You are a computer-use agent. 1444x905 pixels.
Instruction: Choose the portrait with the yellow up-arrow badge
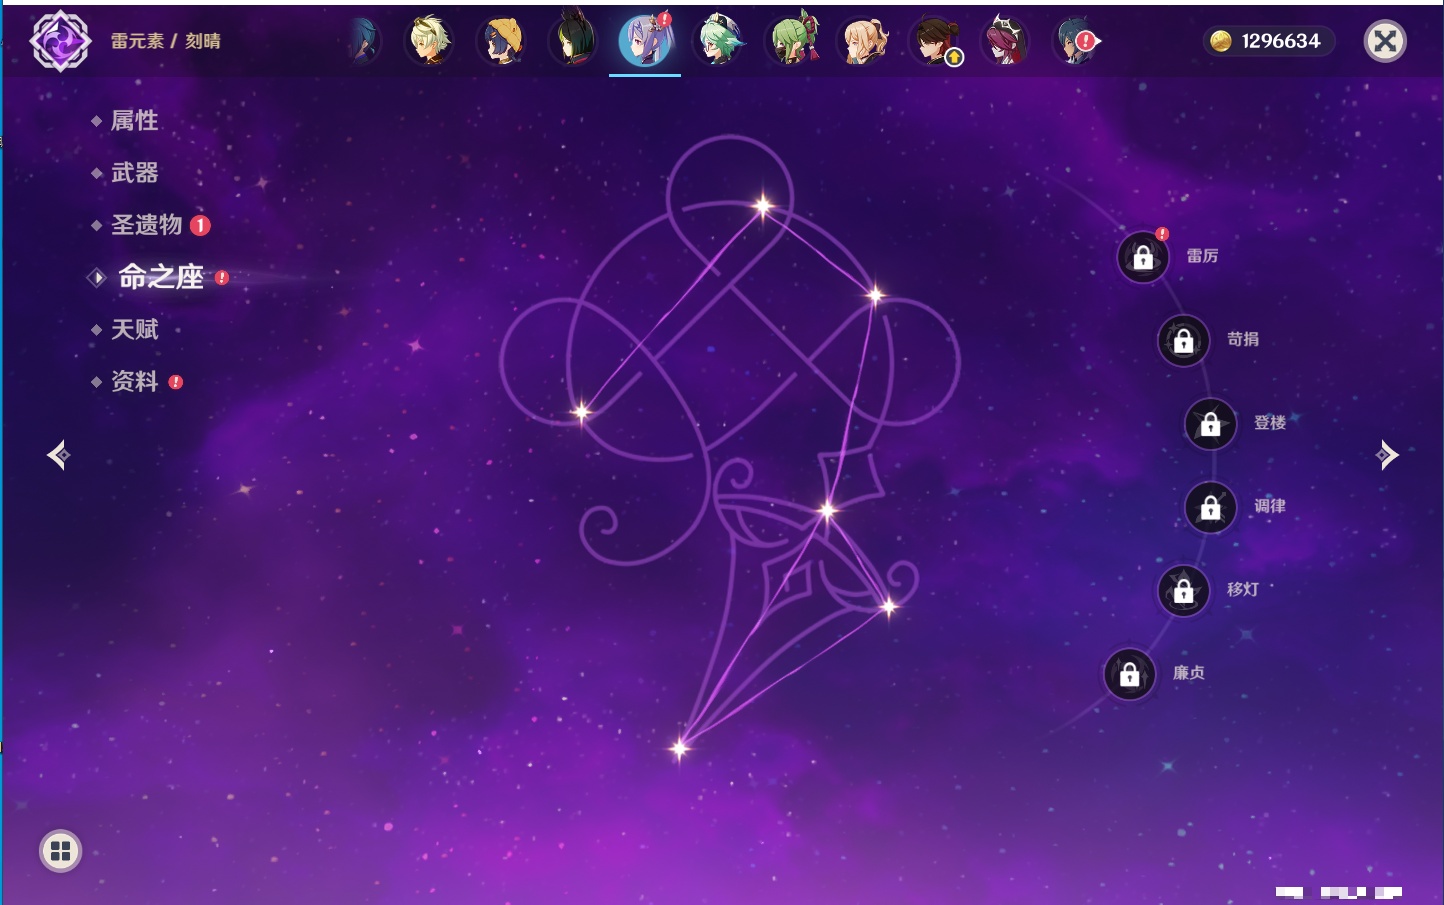coord(936,41)
